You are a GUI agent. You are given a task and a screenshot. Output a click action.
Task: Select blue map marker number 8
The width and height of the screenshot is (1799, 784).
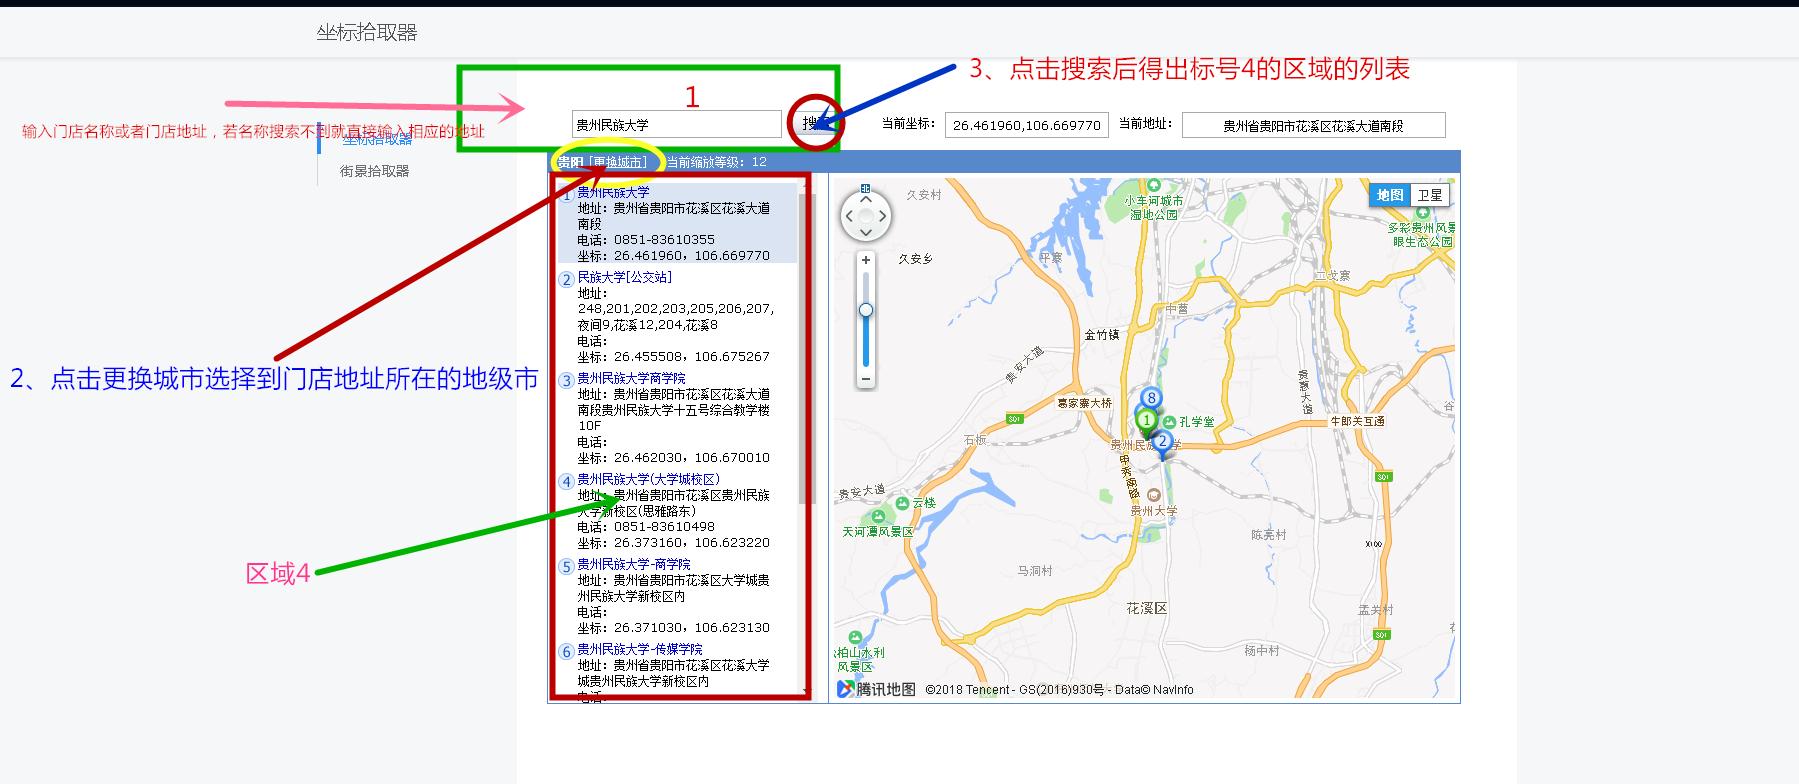[1151, 398]
